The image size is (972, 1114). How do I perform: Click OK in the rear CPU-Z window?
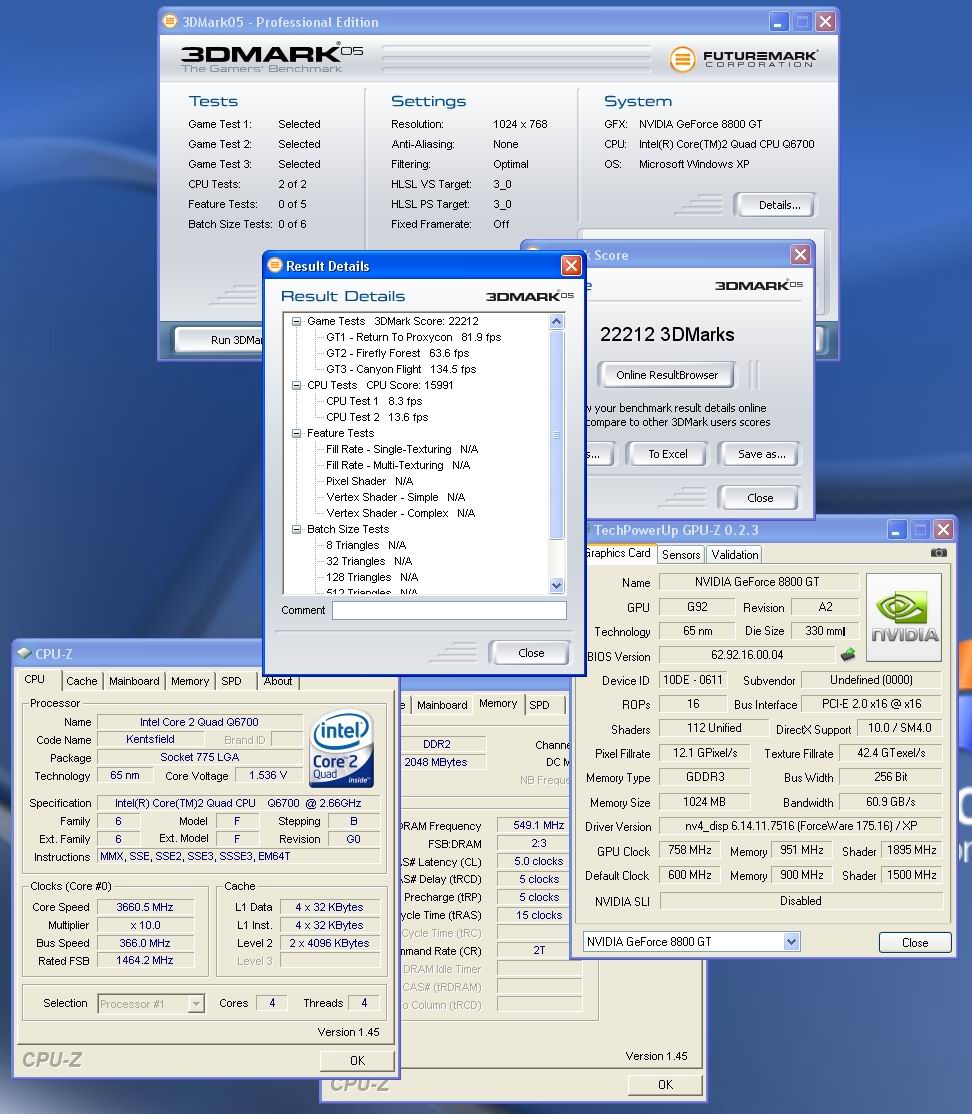click(x=665, y=1084)
